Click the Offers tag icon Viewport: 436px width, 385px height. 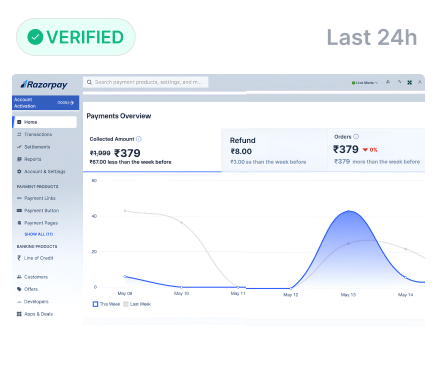coord(19,289)
